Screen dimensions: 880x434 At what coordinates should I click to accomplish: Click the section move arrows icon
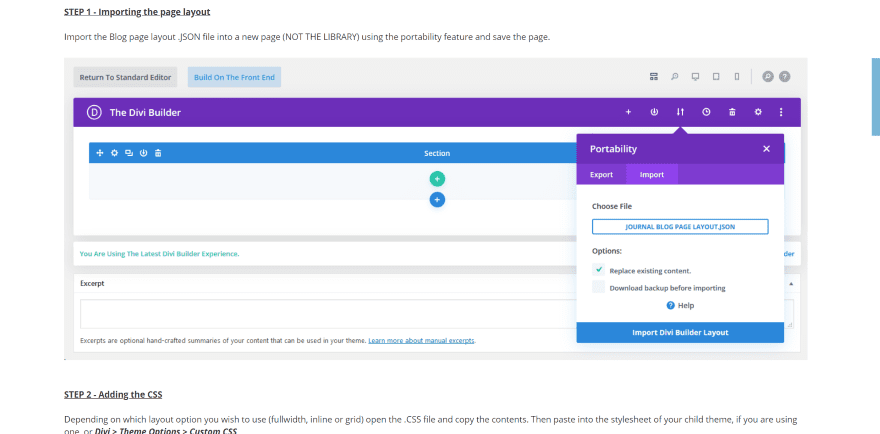(100, 153)
